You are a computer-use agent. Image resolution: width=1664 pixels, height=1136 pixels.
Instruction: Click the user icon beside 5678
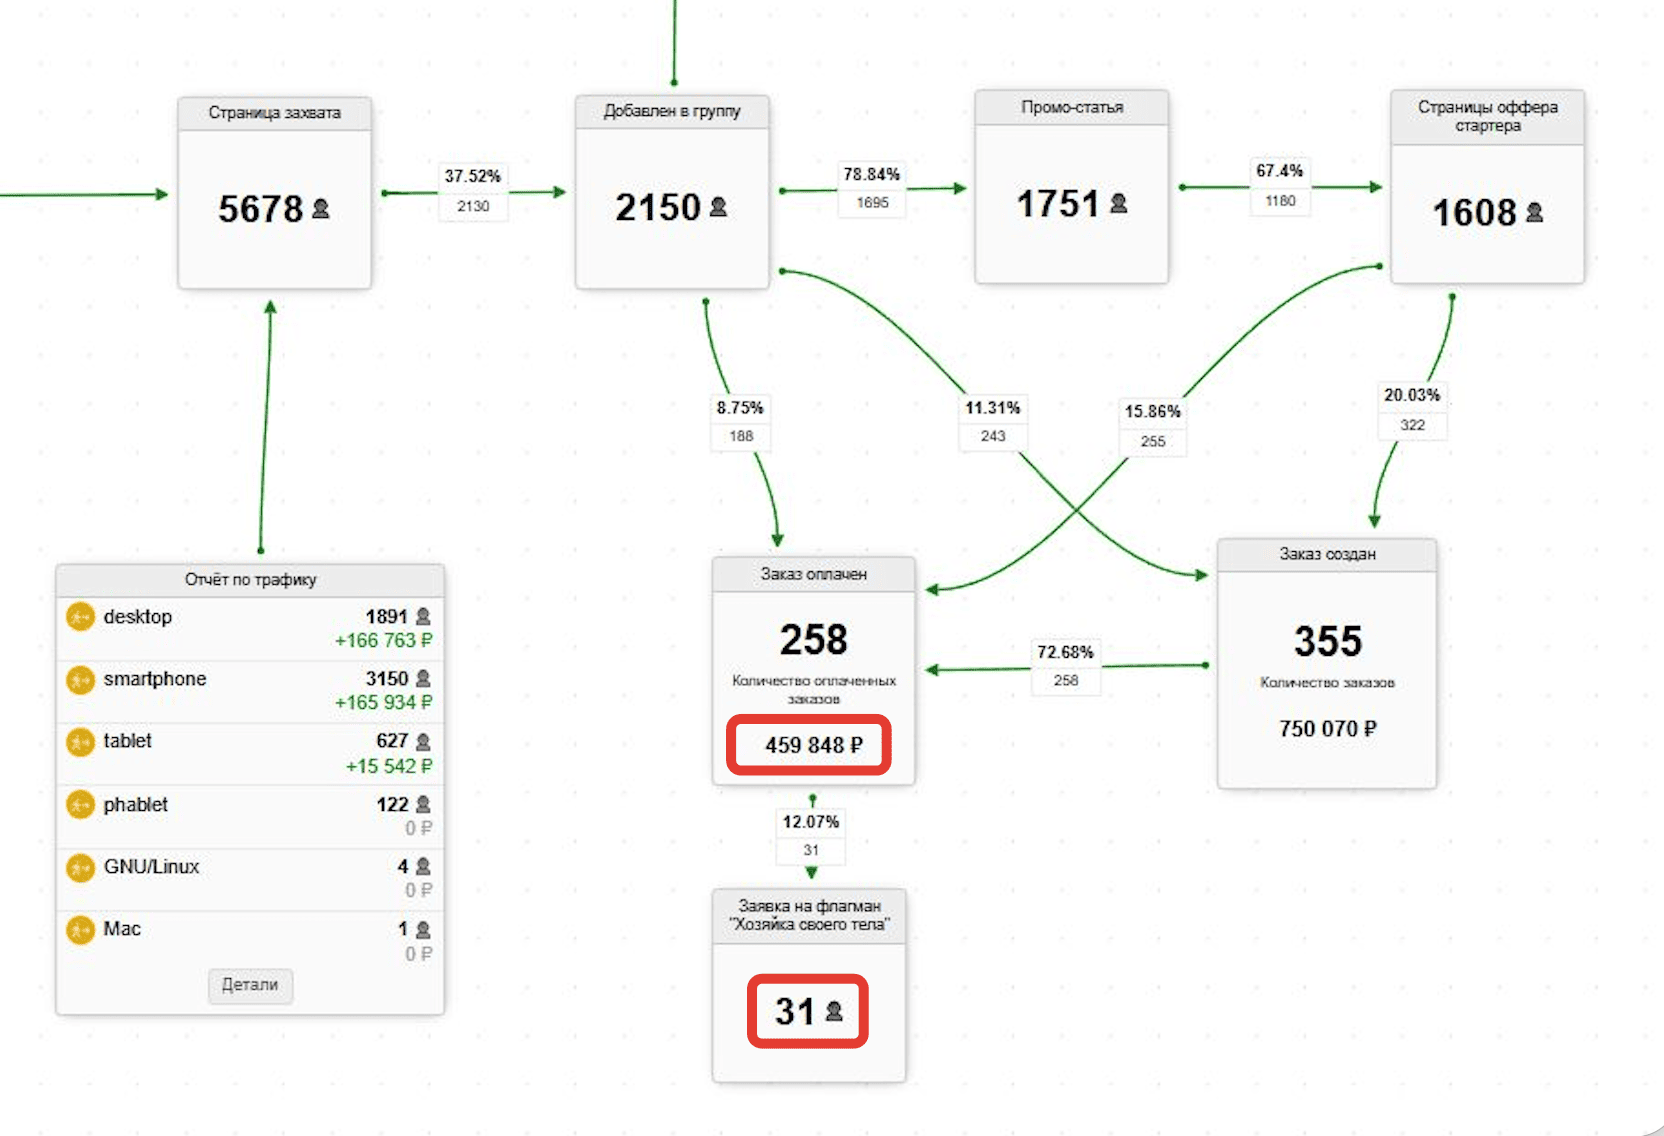pyautogui.click(x=321, y=208)
